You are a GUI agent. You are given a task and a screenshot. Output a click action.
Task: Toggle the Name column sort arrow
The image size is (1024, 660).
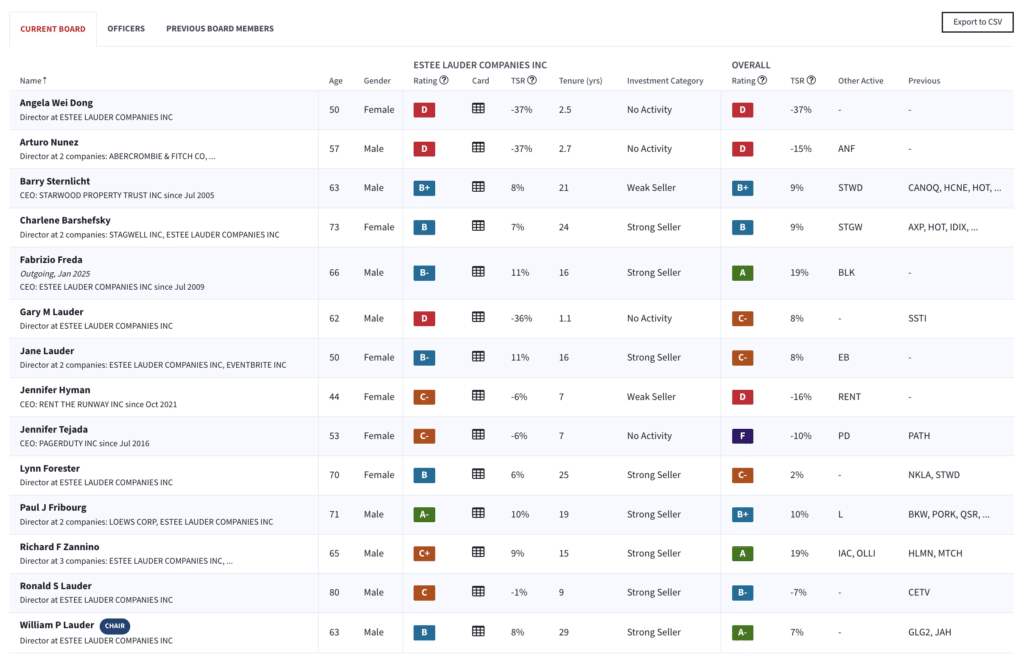[45, 80]
